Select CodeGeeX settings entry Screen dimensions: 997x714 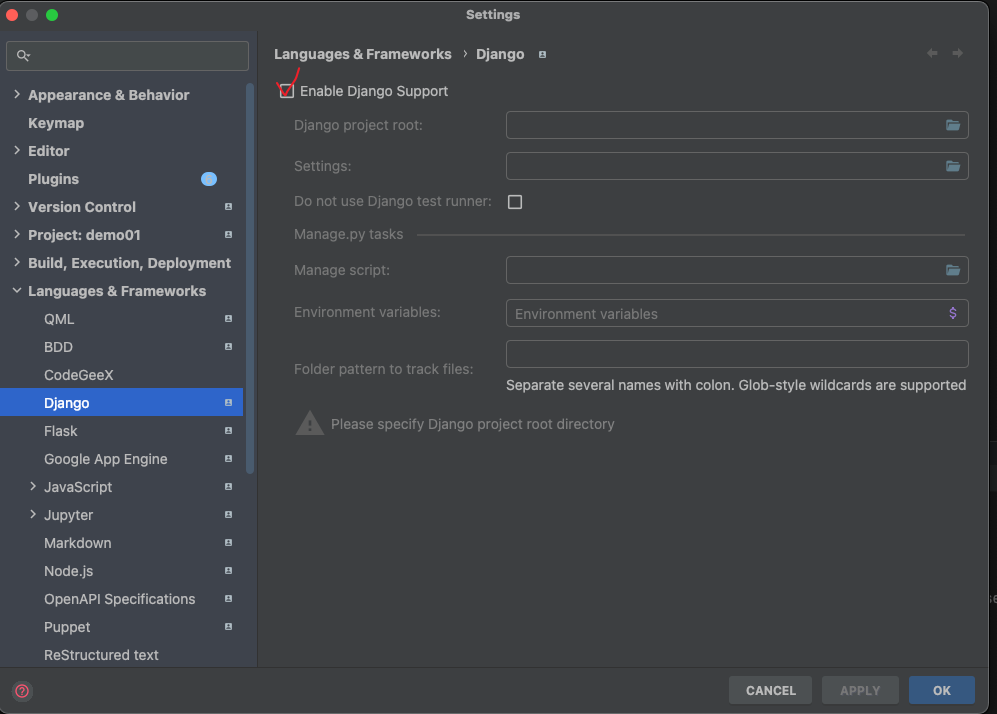[78, 375]
